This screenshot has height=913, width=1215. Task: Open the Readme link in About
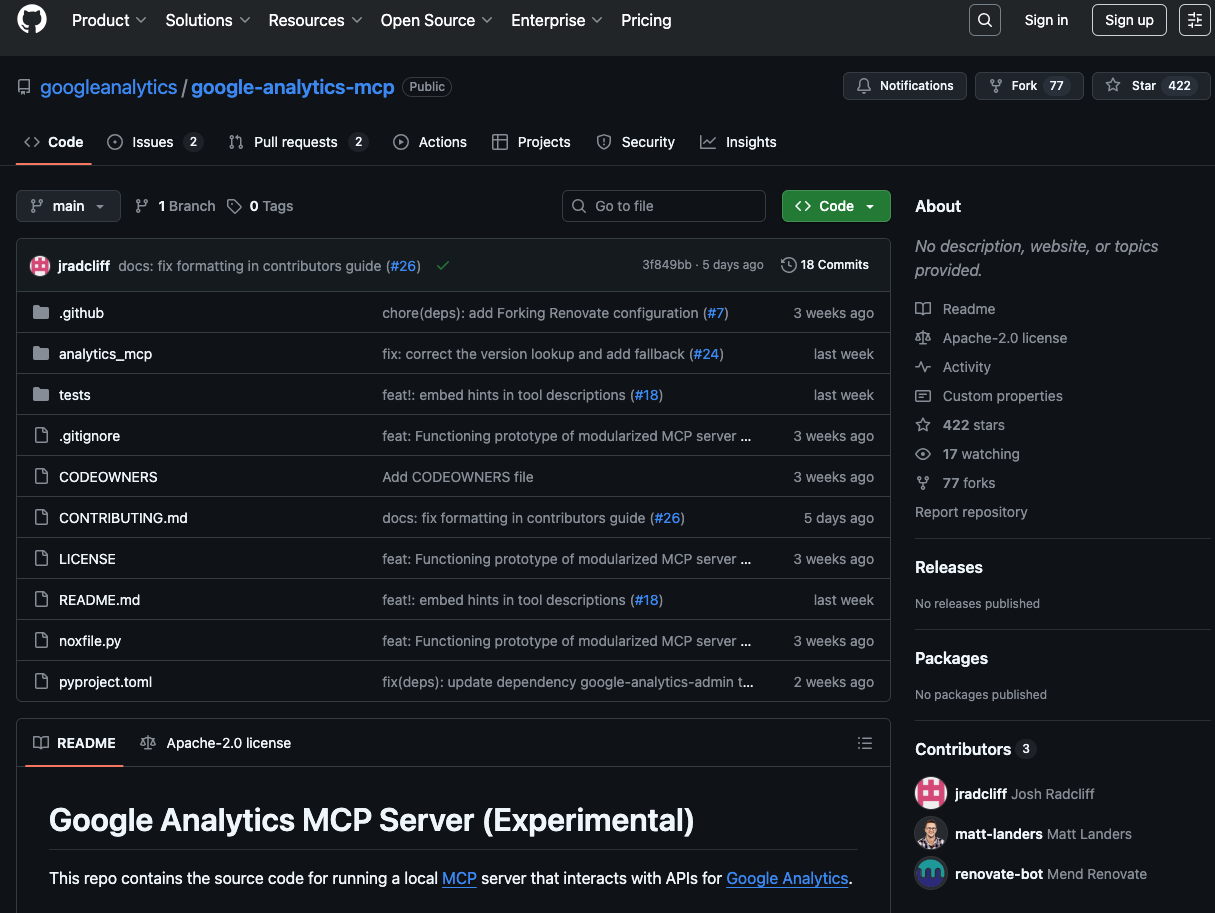click(x=955, y=309)
